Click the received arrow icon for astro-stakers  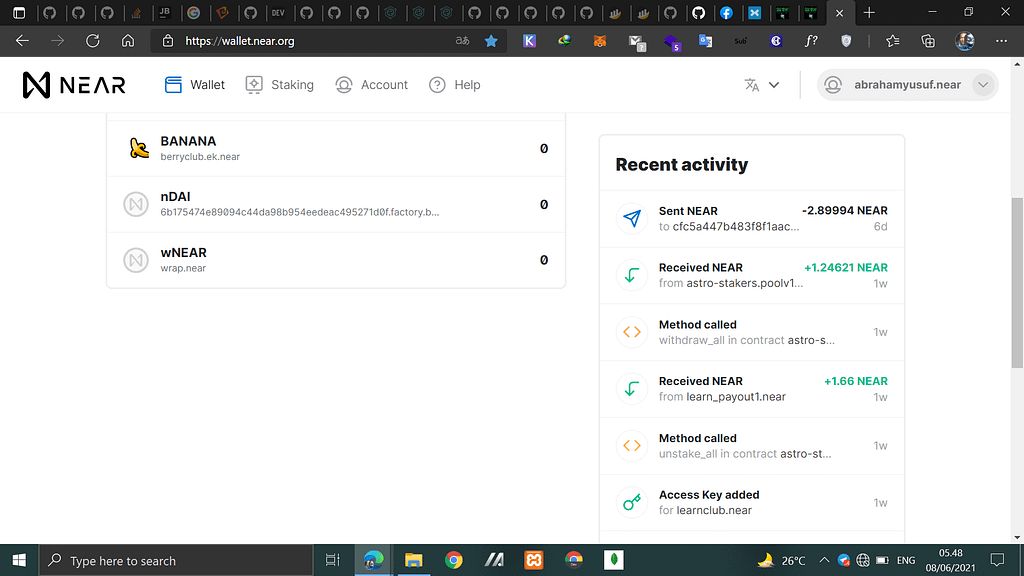pyautogui.click(x=632, y=275)
